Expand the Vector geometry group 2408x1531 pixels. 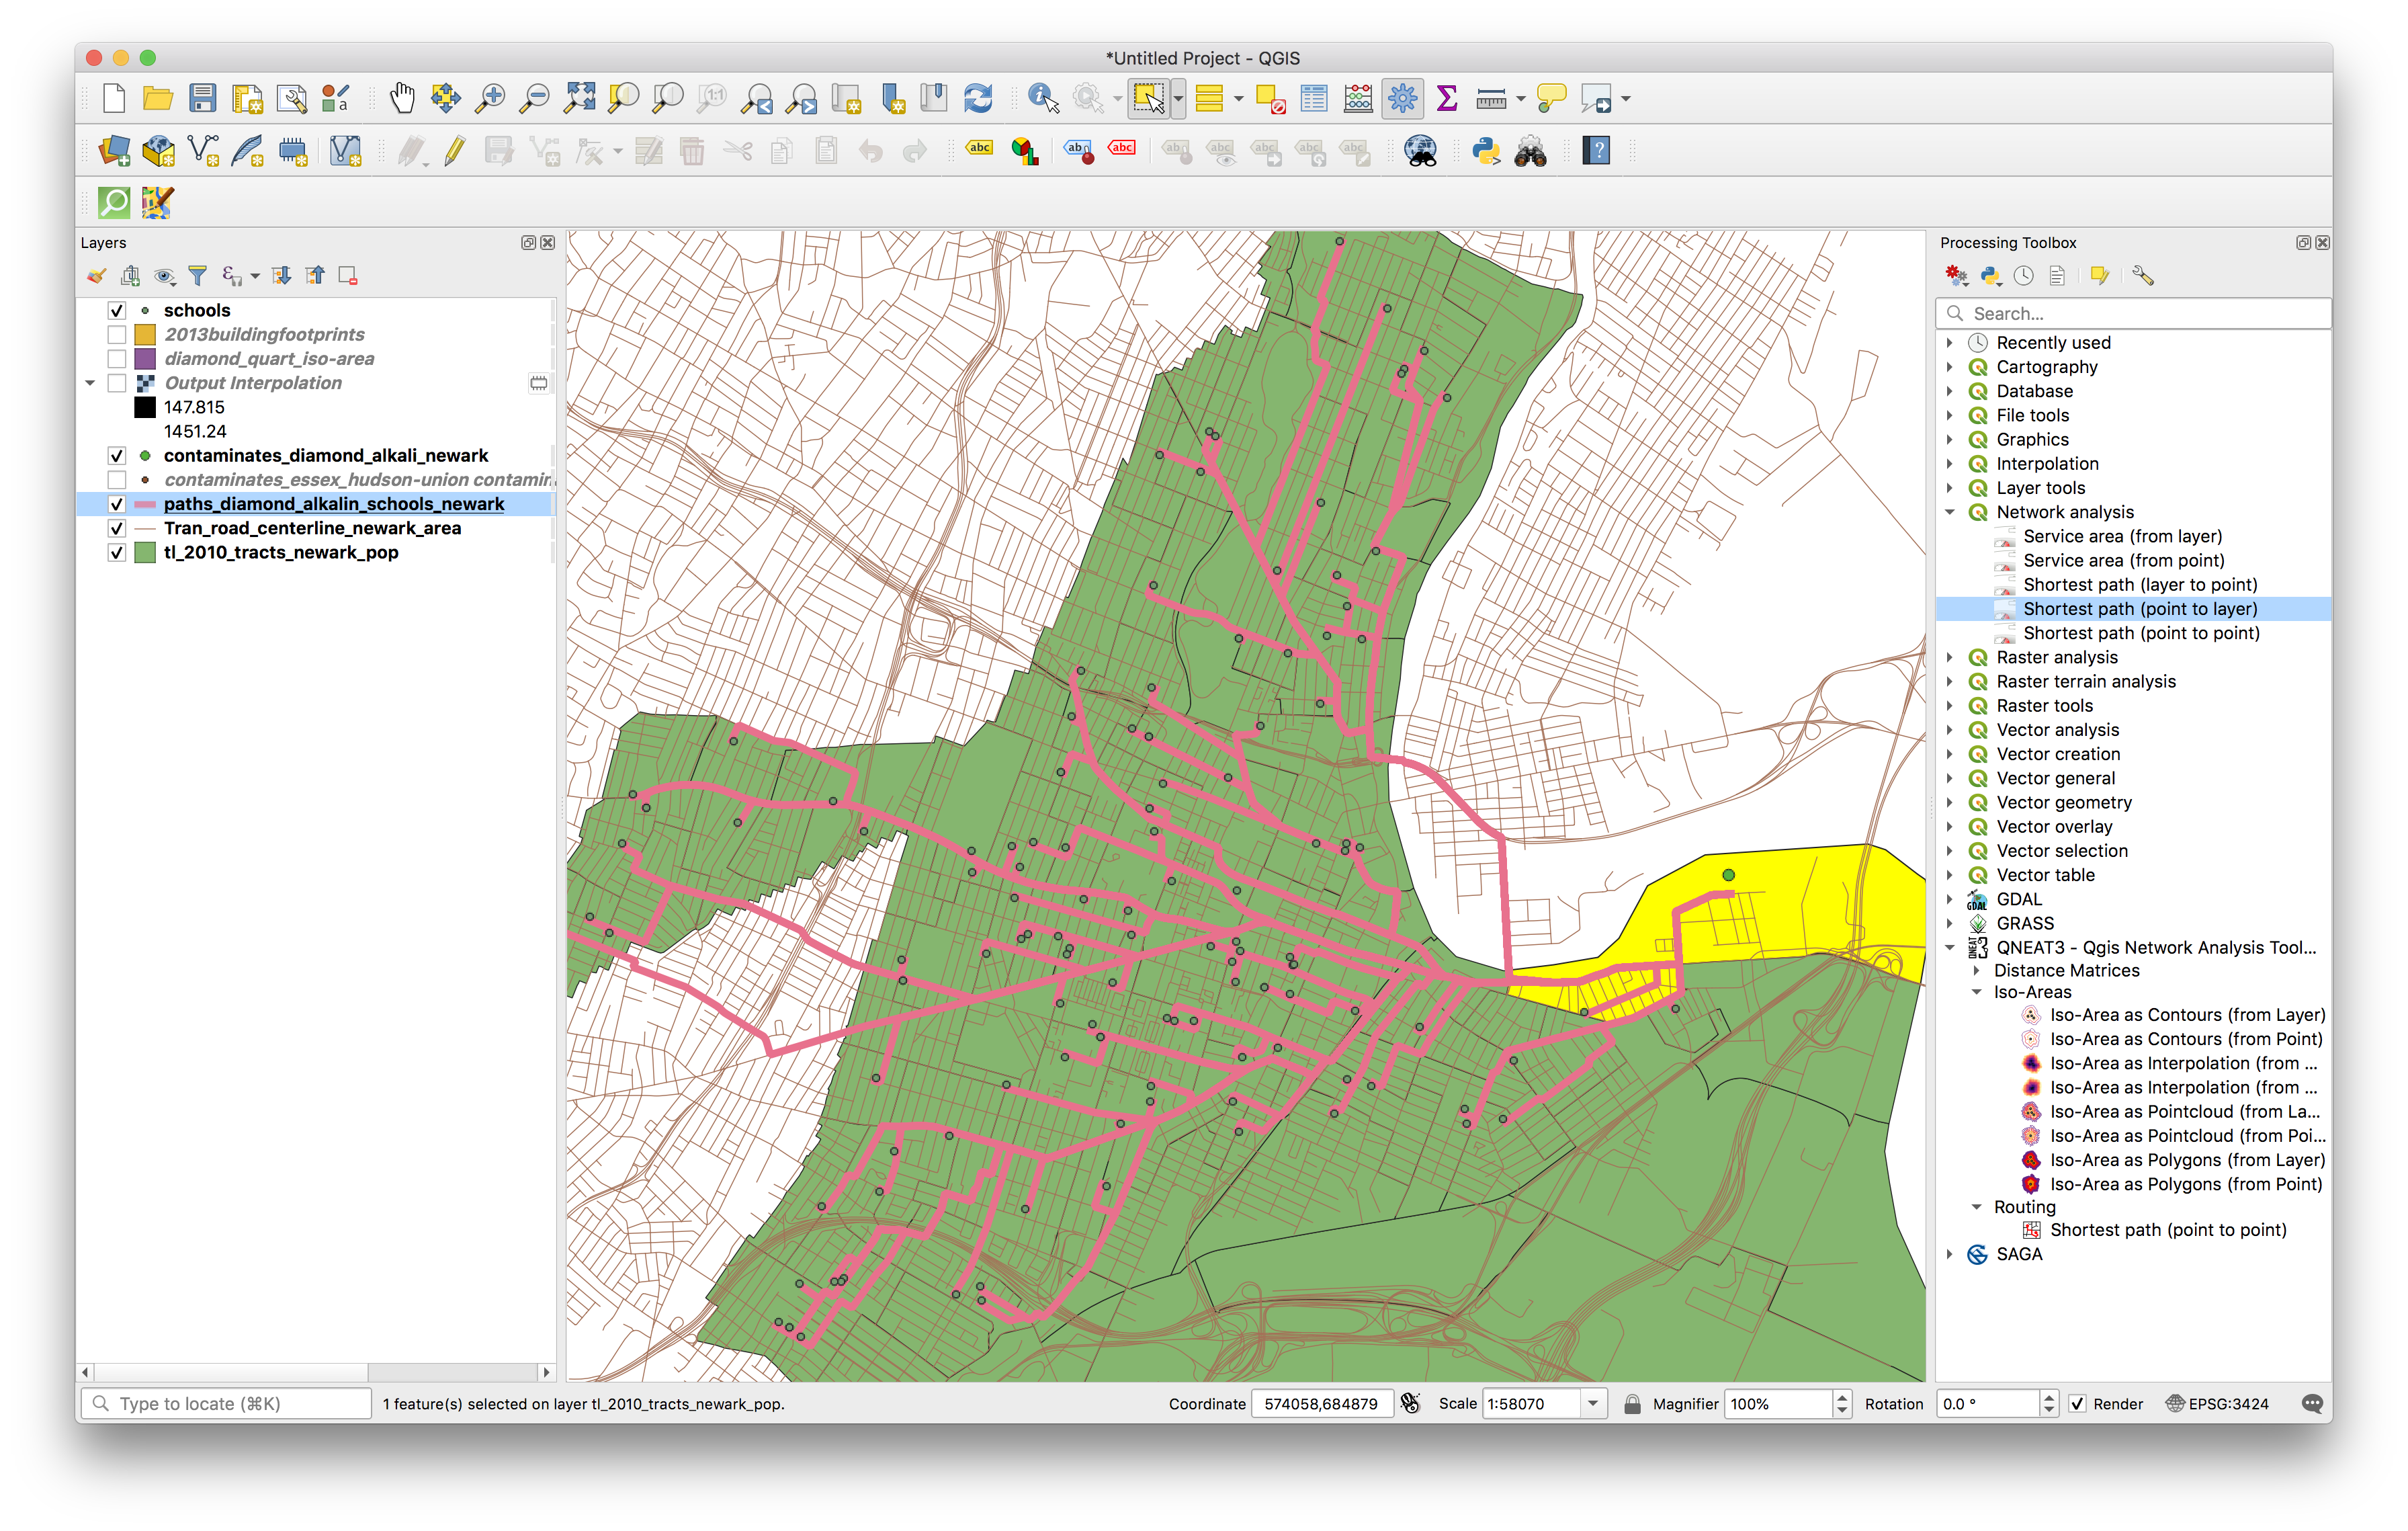1950,803
